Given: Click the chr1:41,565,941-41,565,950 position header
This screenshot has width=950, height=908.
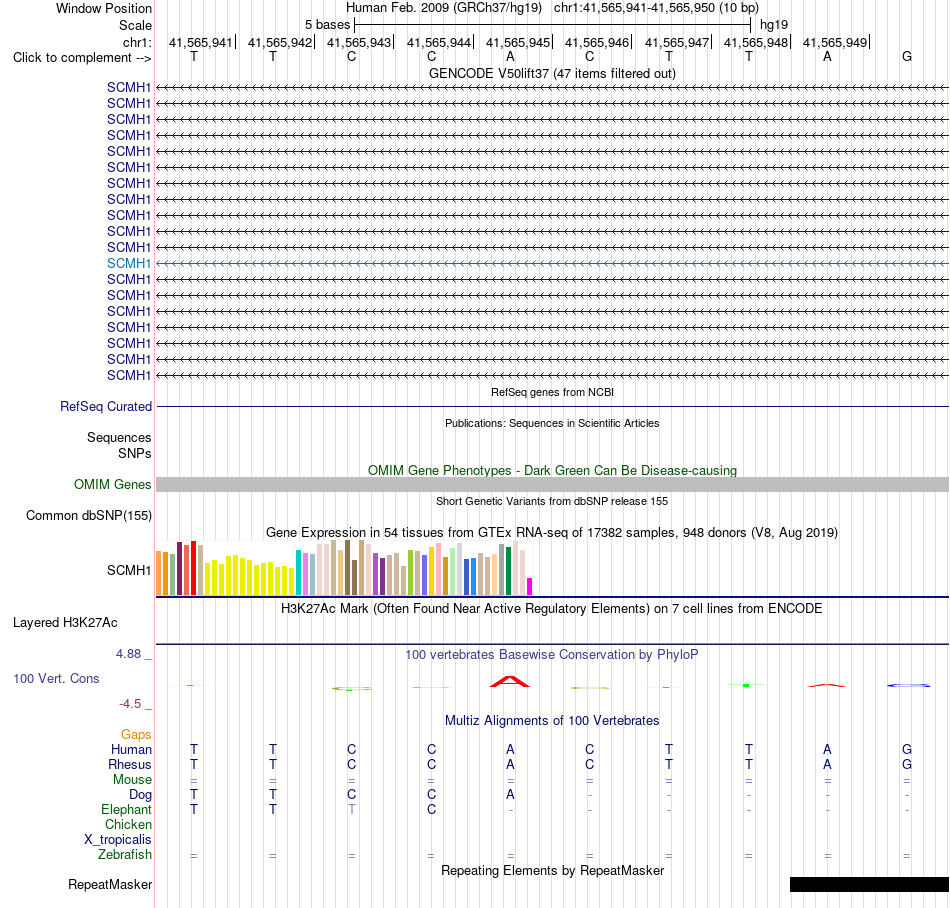Looking at the screenshot, I should pyautogui.click(x=656, y=8).
